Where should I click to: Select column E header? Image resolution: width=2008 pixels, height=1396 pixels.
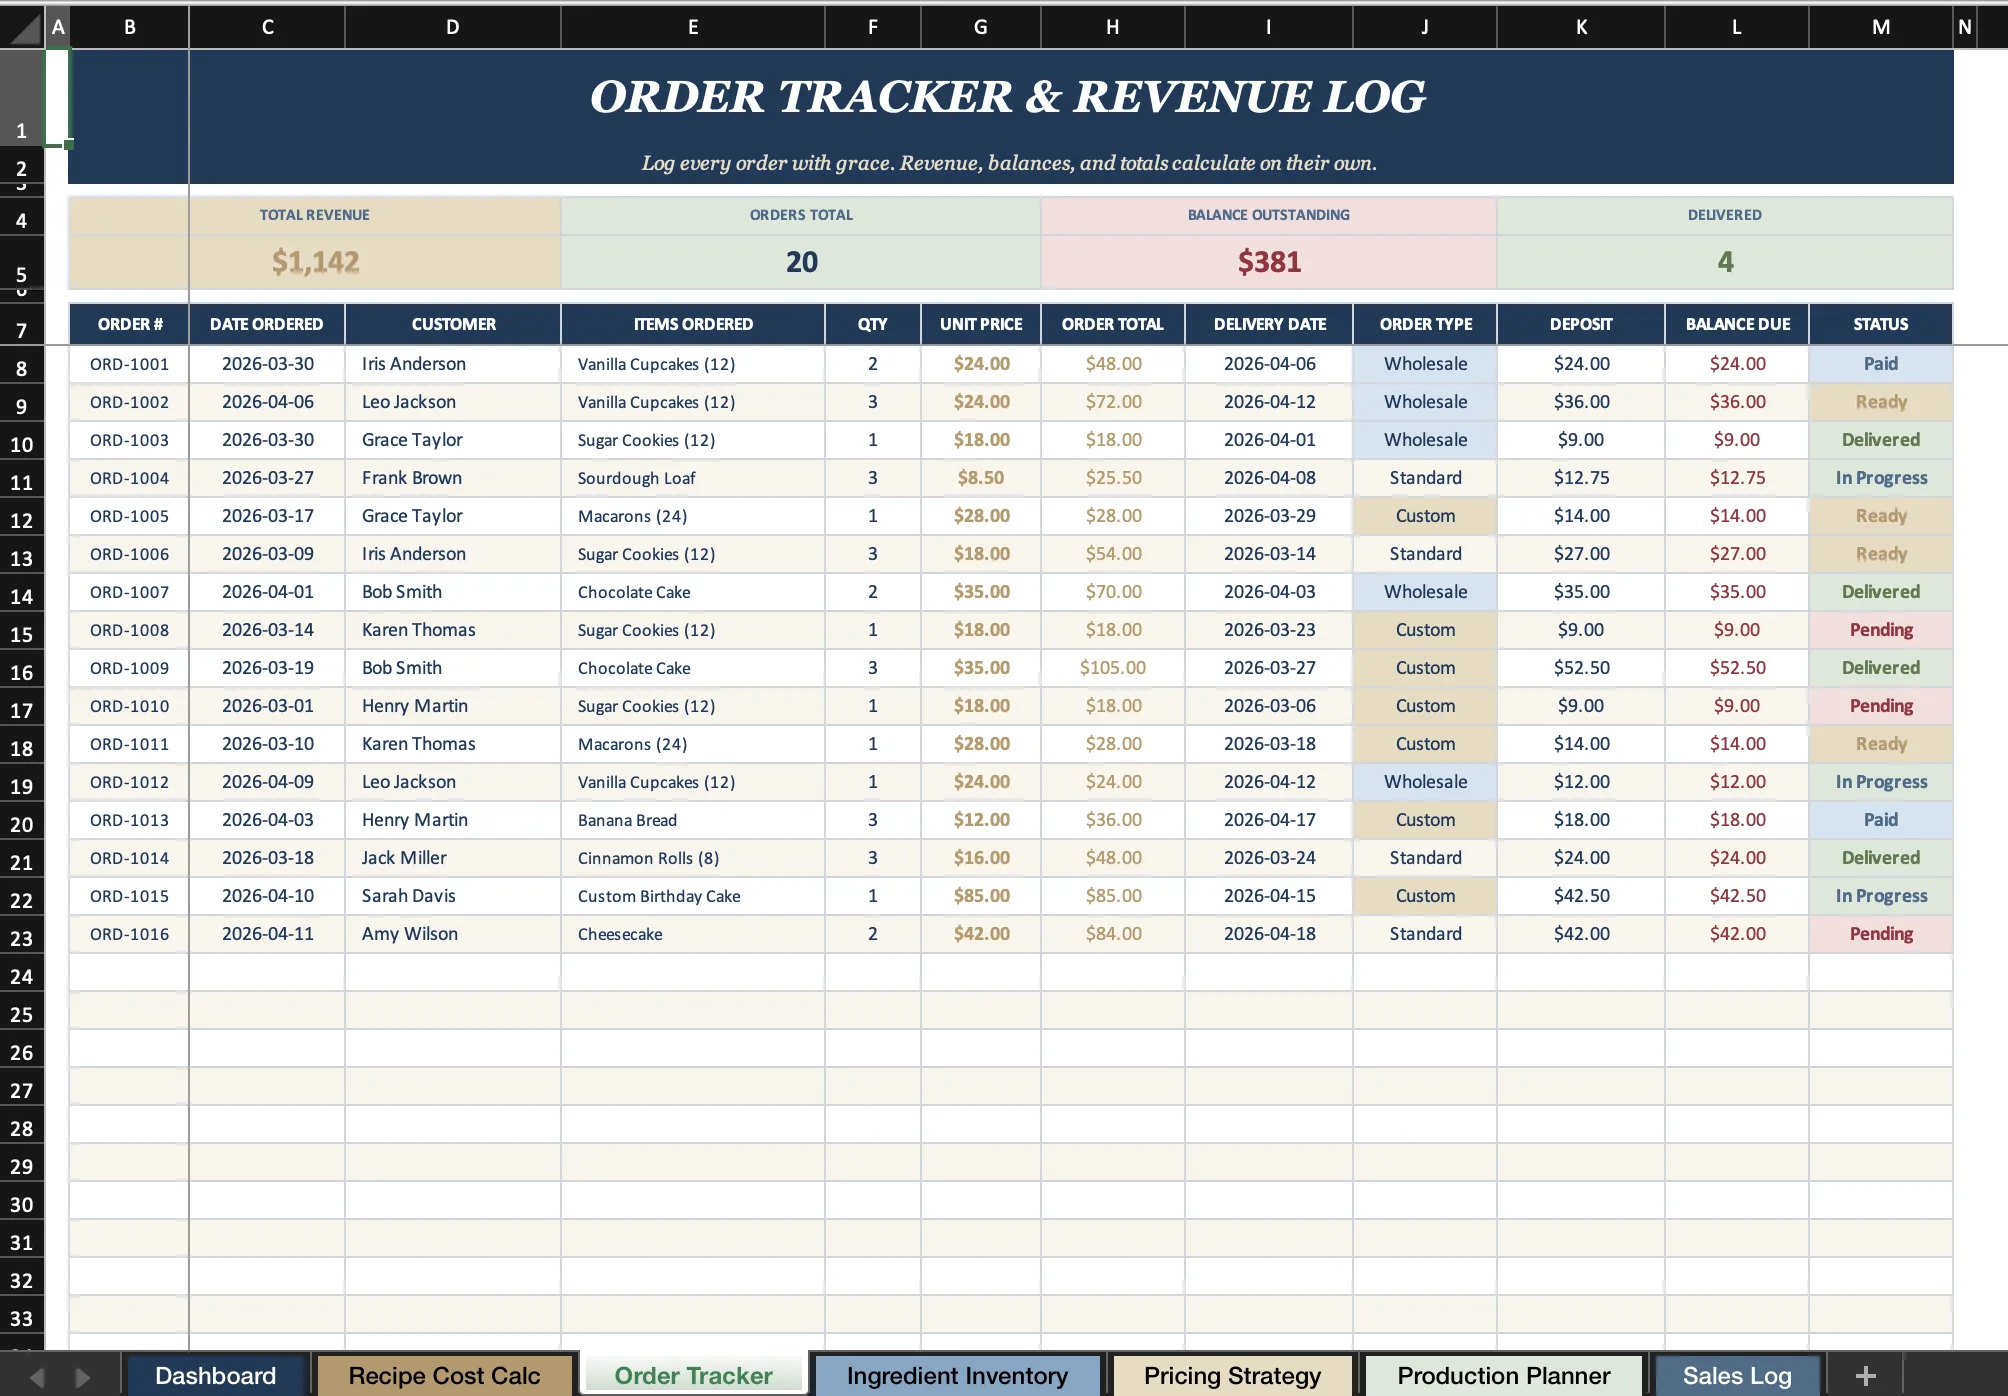[693, 27]
